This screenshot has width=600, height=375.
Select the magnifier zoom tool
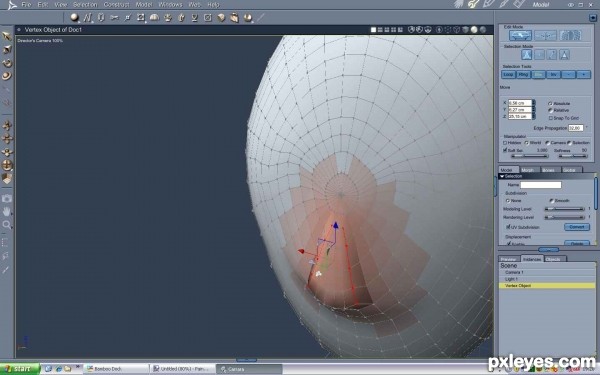point(7,225)
